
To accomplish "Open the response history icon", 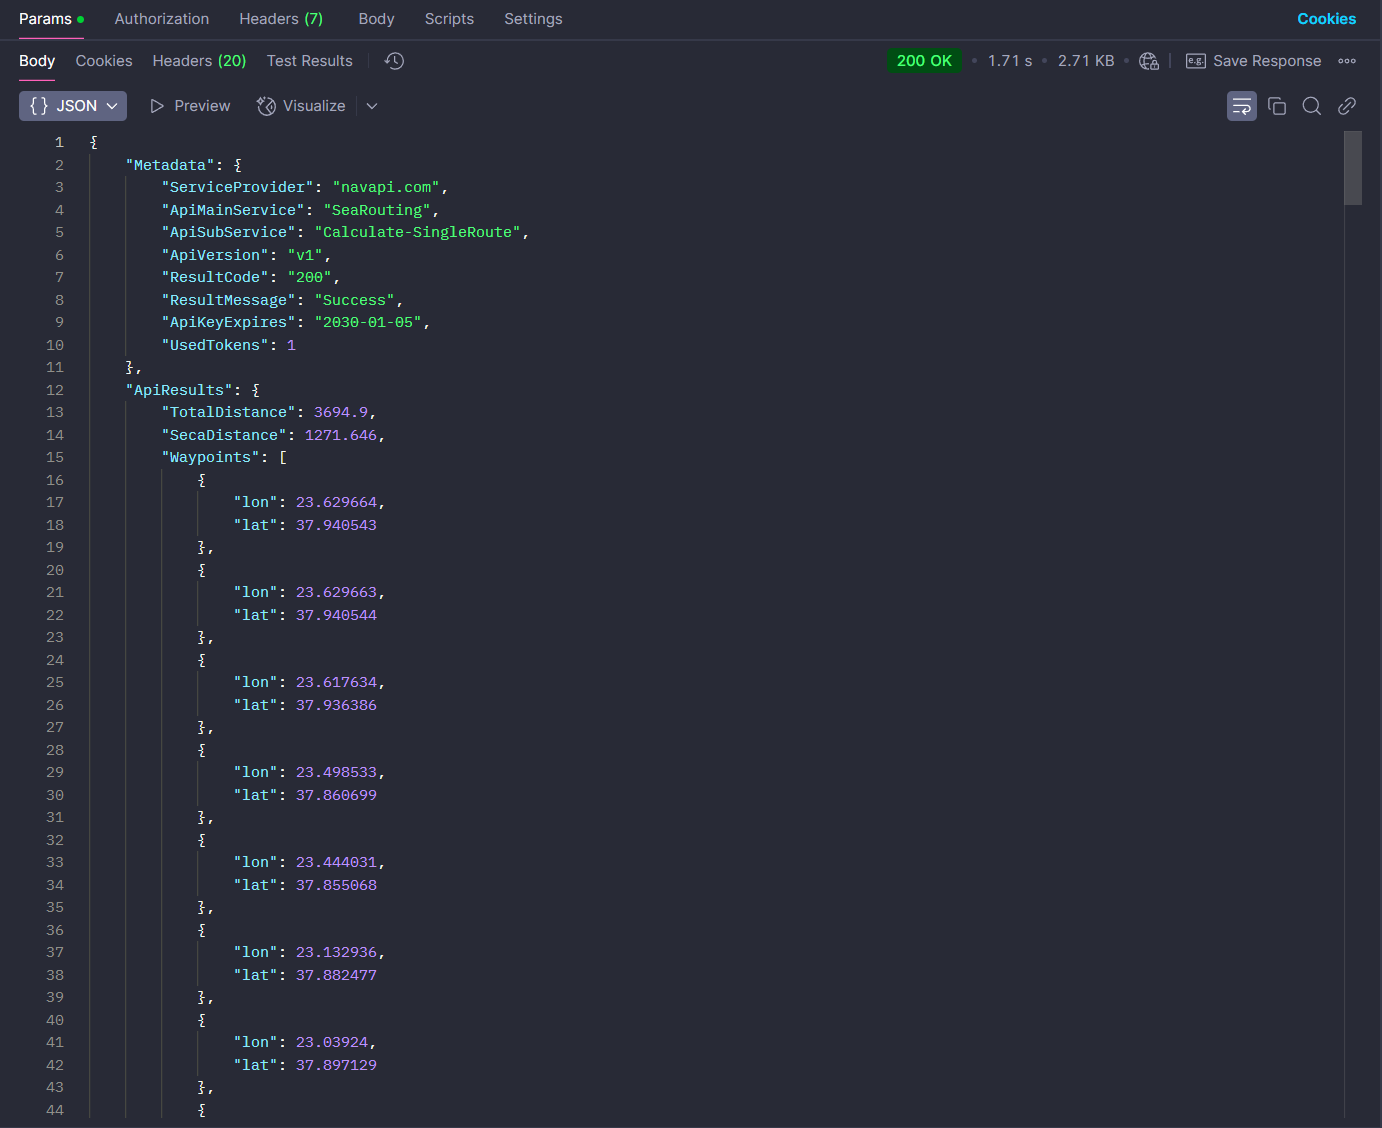I will 395,61.
